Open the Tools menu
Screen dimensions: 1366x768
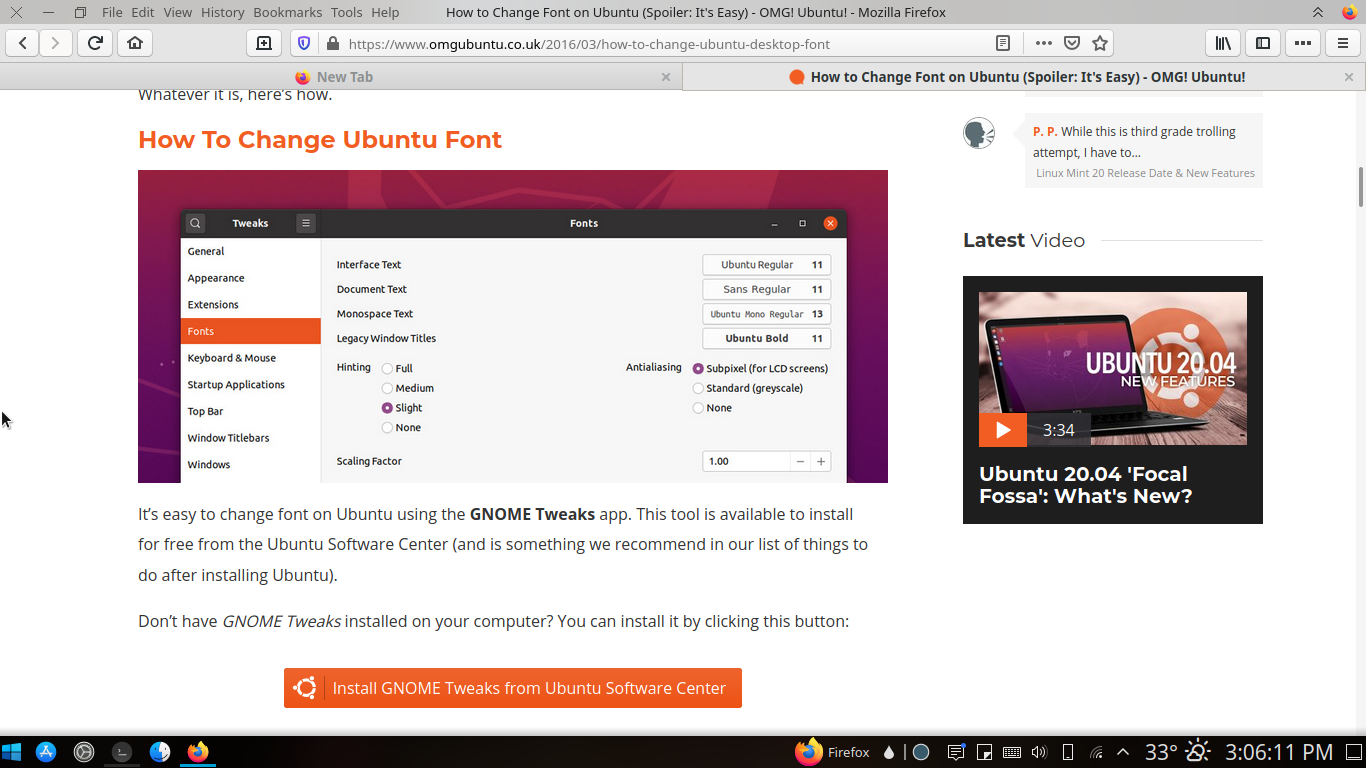[346, 12]
